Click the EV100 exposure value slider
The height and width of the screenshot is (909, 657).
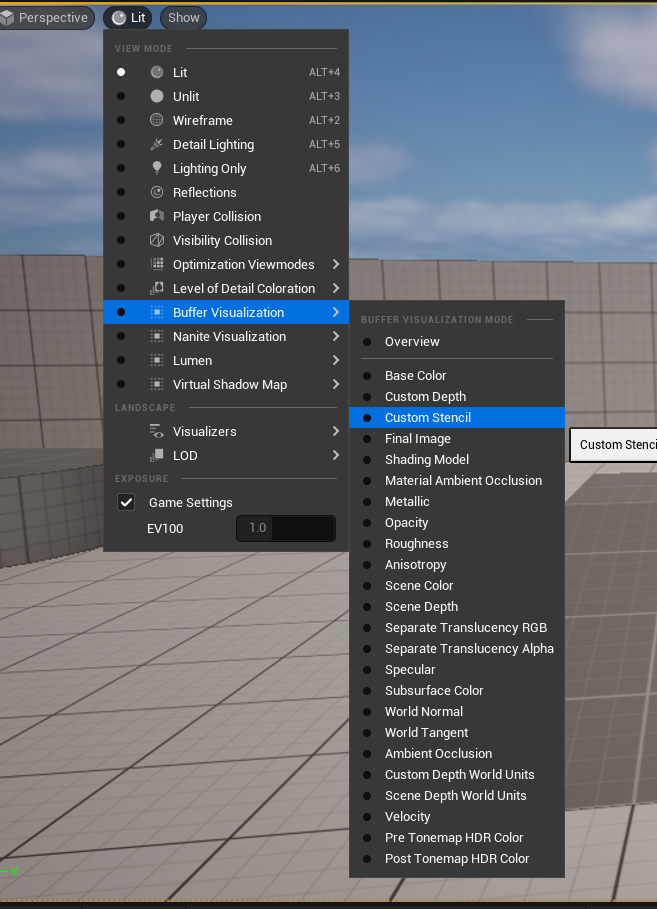coord(286,528)
